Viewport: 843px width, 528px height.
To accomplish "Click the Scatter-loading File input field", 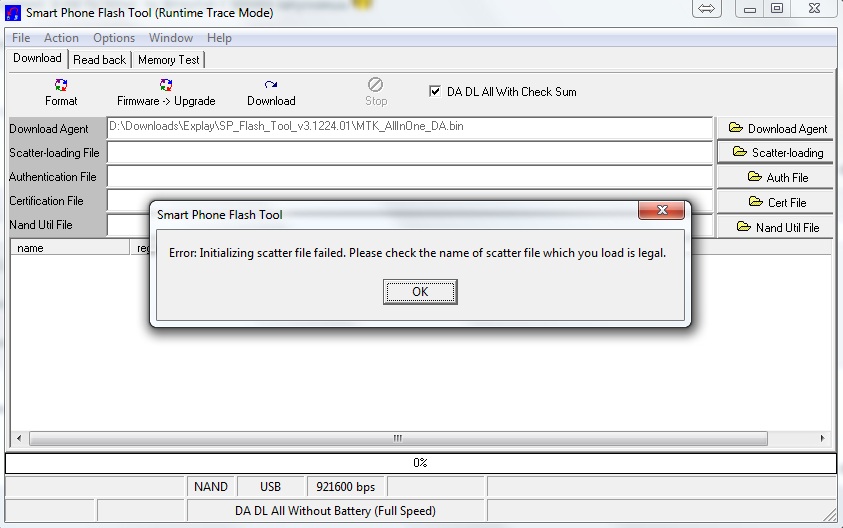I will tap(409, 153).
